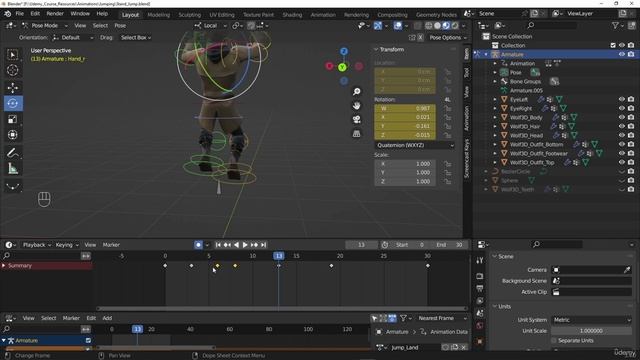Viewport: 640px width, 360px height.
Task: Open the Unit System Metric dropdown
Action: pos(591,320)
